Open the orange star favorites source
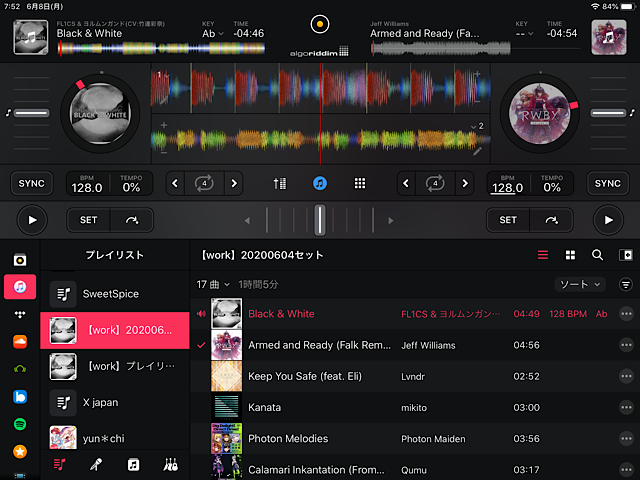640x480 pixels. pyautogui.click(x=20, y=451)
